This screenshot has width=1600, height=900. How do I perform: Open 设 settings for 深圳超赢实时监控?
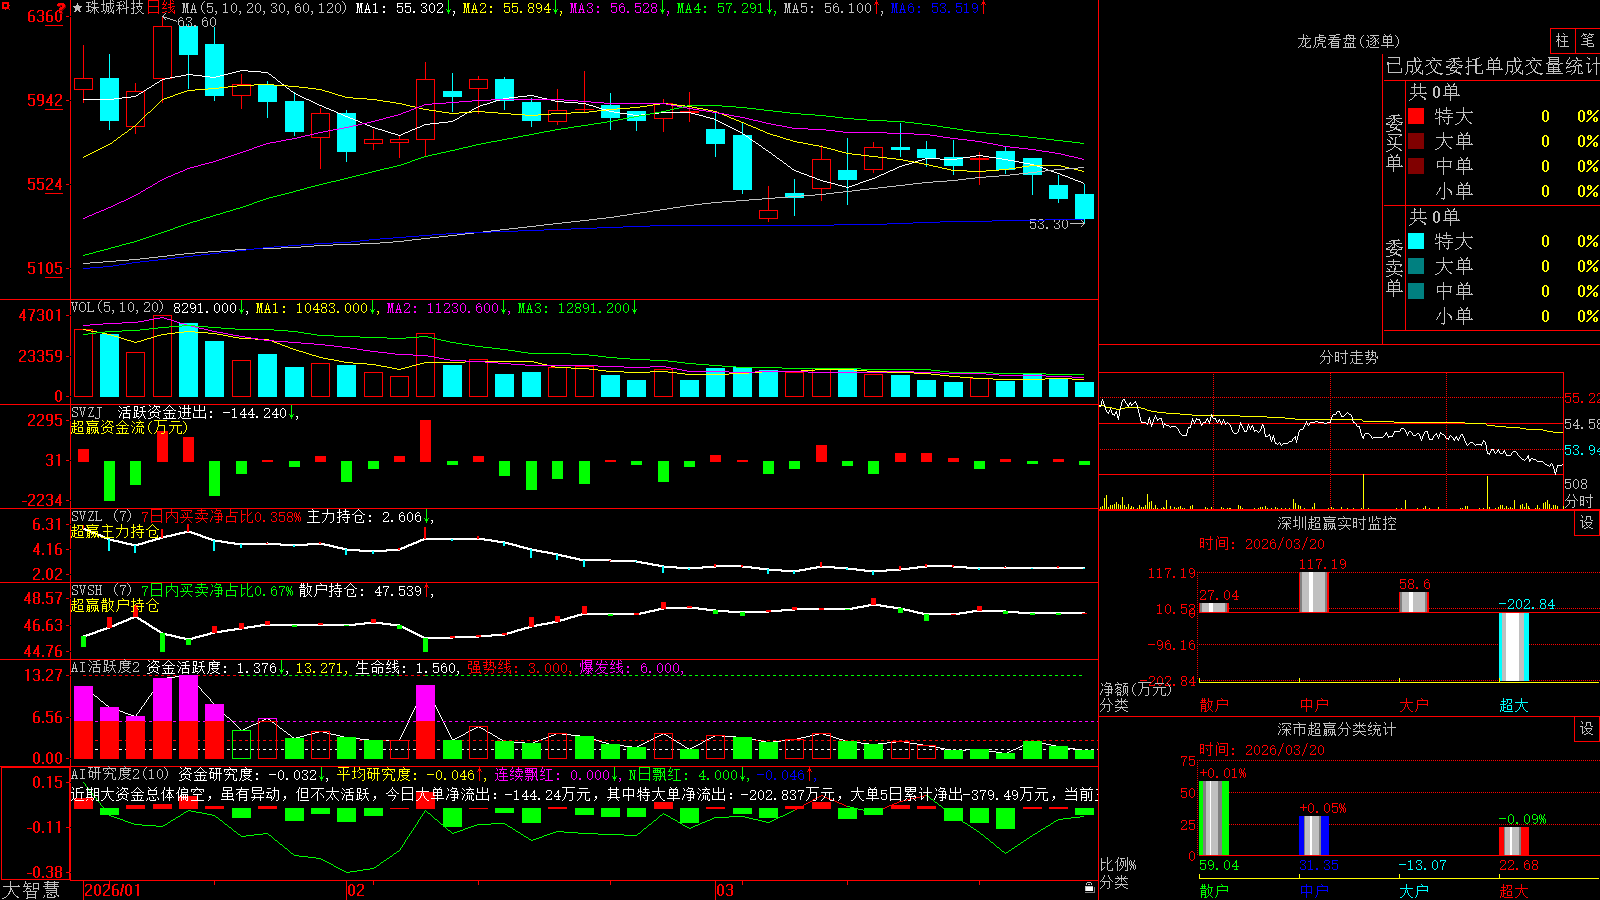1587,523
